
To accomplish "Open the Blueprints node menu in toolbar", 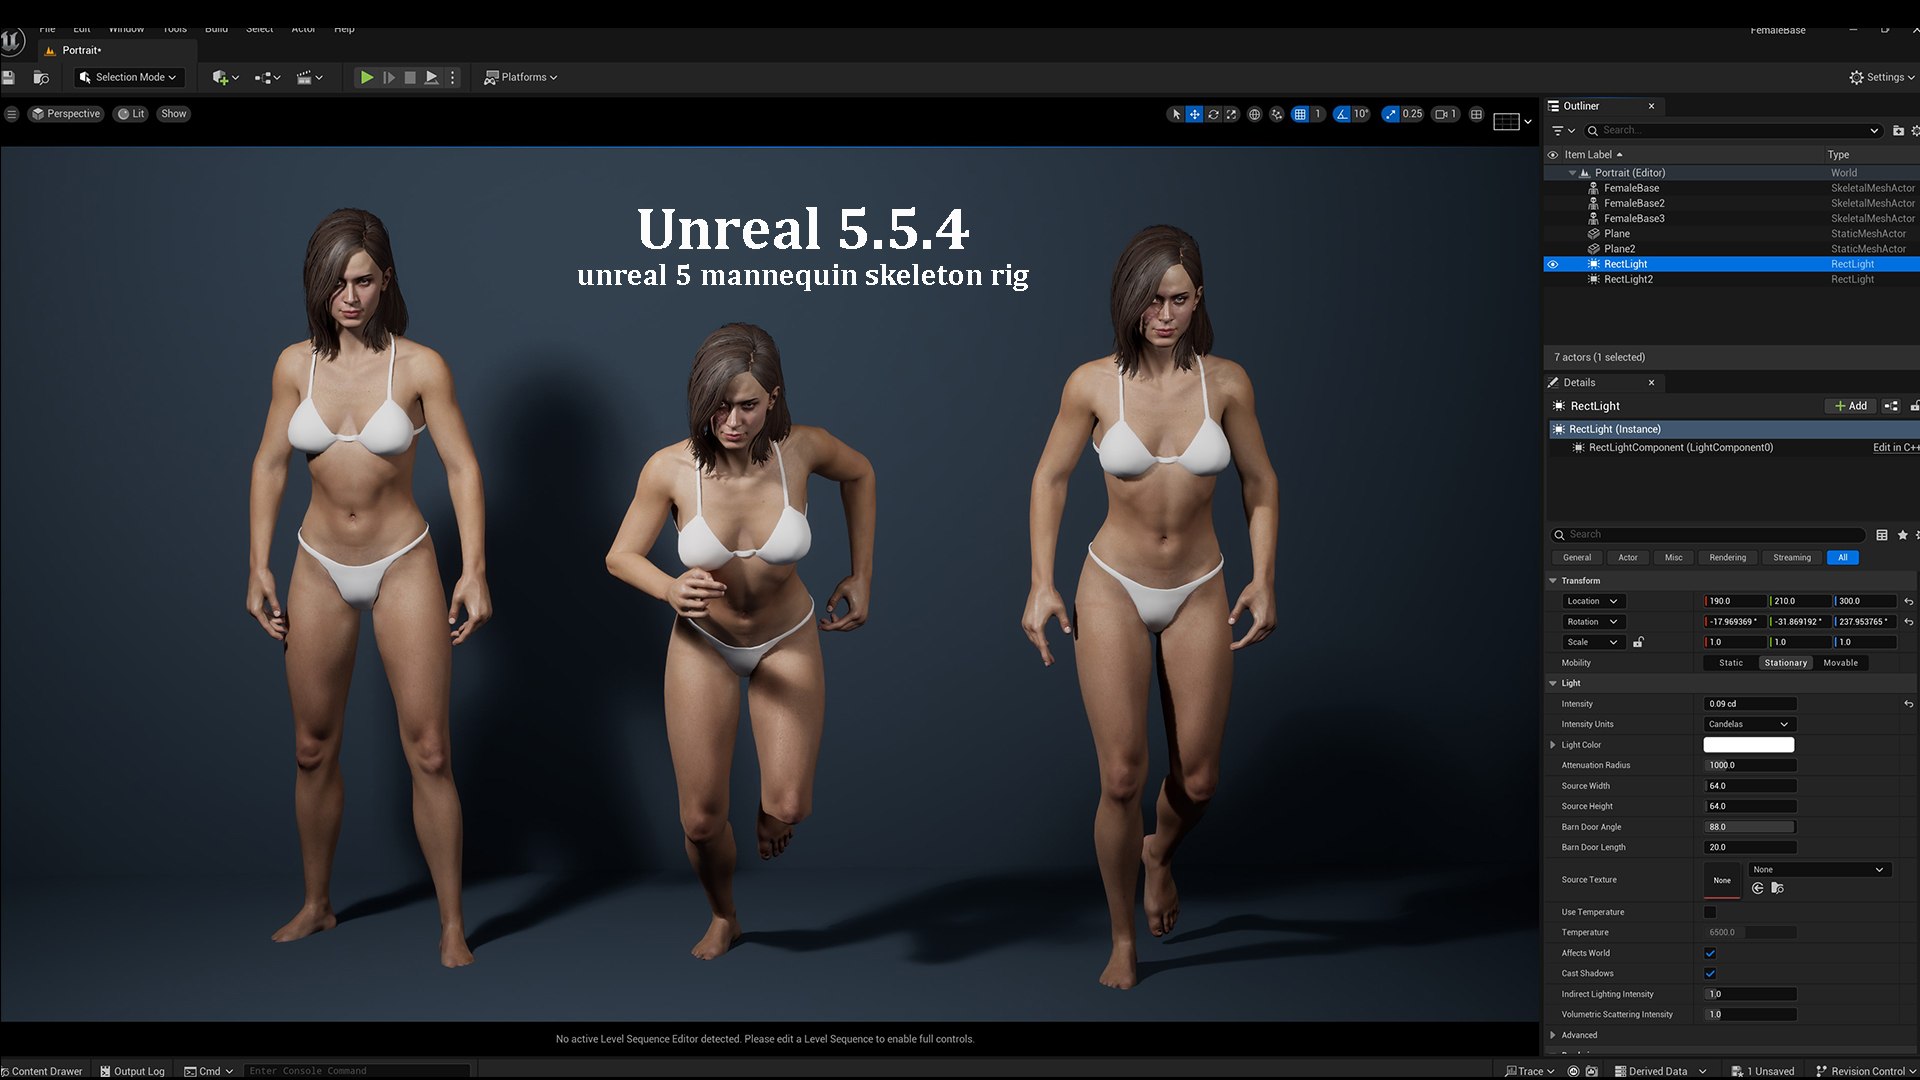I will [x=267, y=77].
